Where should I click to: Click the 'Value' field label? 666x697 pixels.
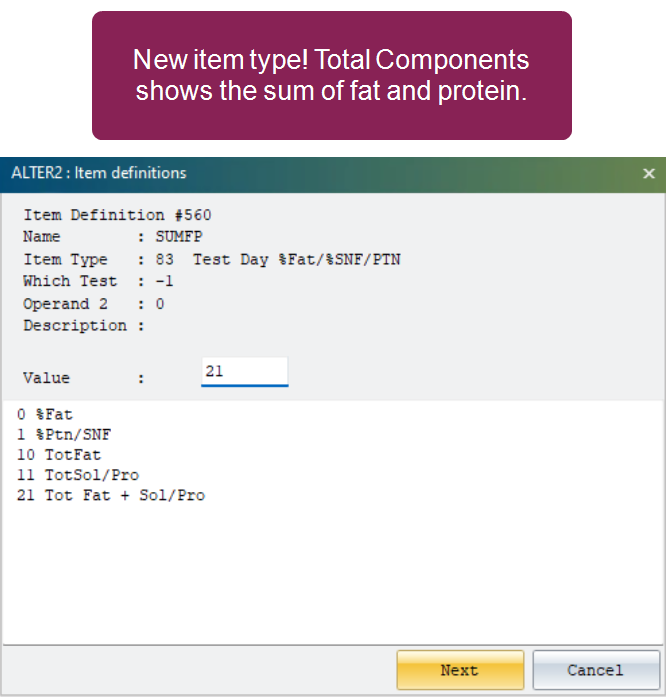[46, 378]
